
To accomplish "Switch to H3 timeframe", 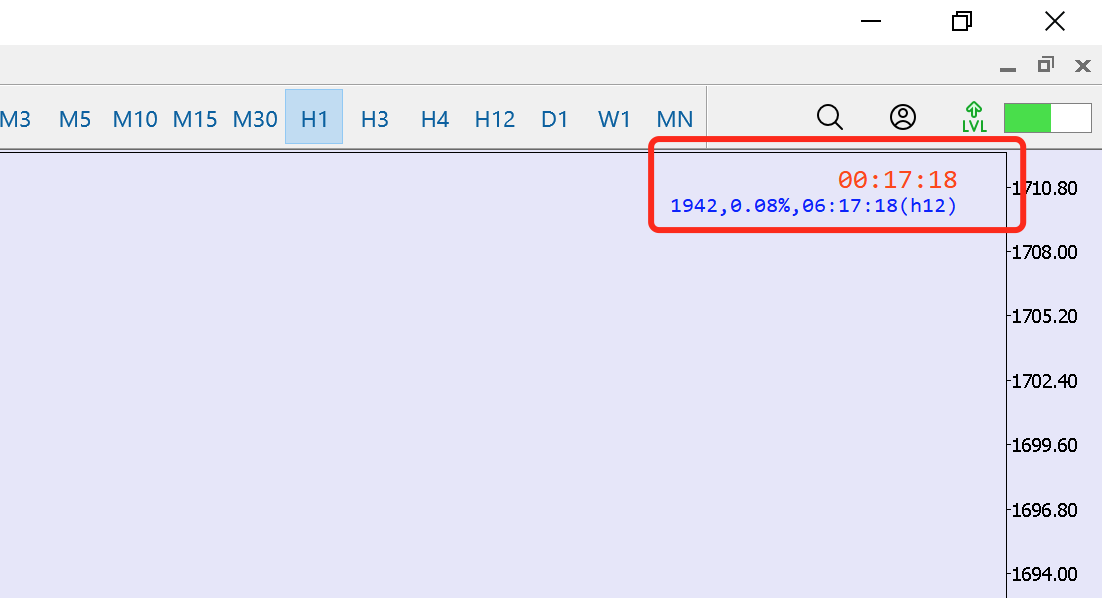I will coord(374,119).
